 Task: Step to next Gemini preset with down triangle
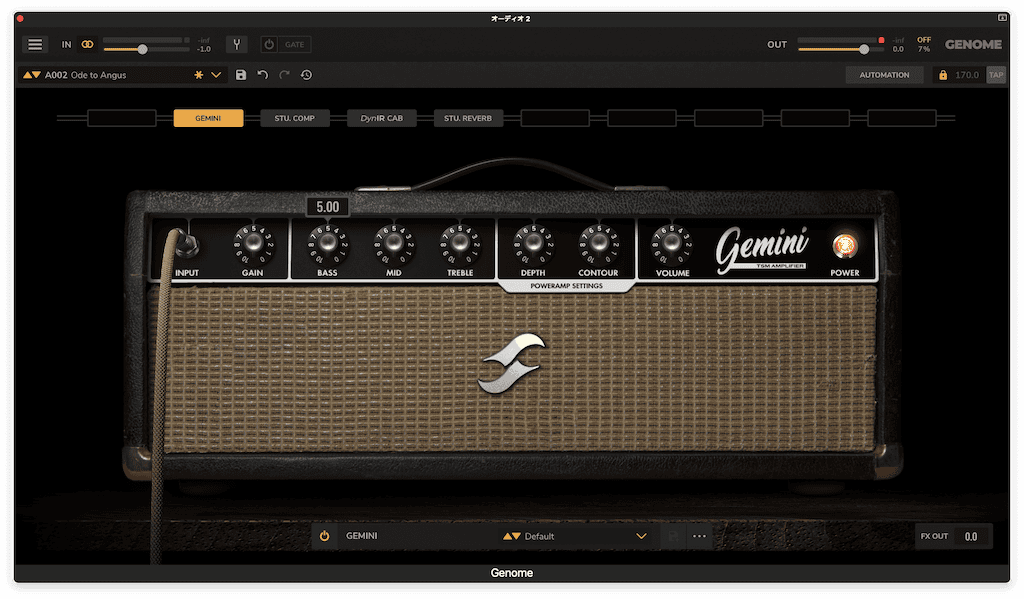(517, 536)
